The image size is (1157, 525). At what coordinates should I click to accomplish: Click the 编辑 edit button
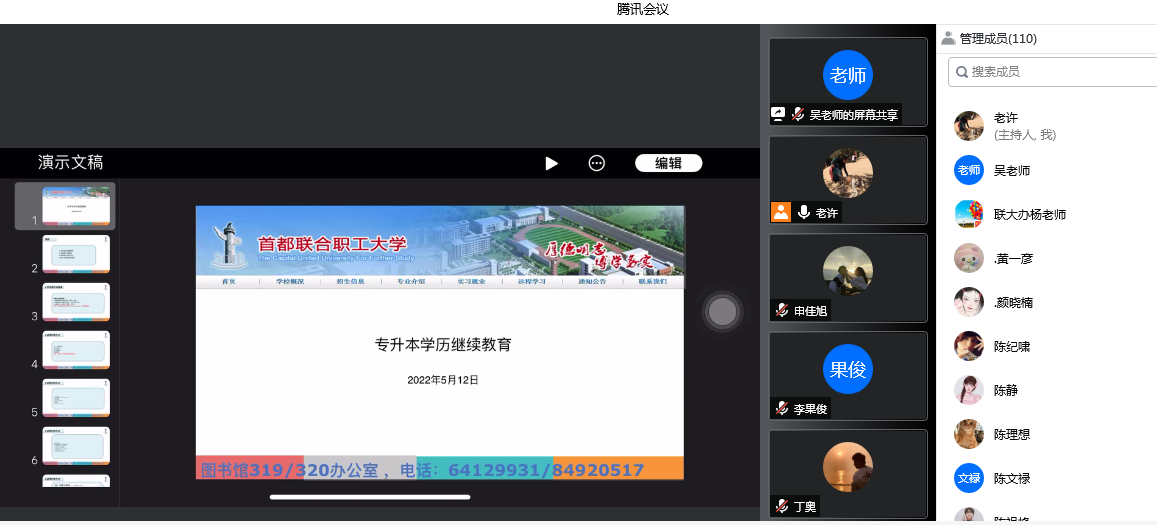[x=669, y=163]
